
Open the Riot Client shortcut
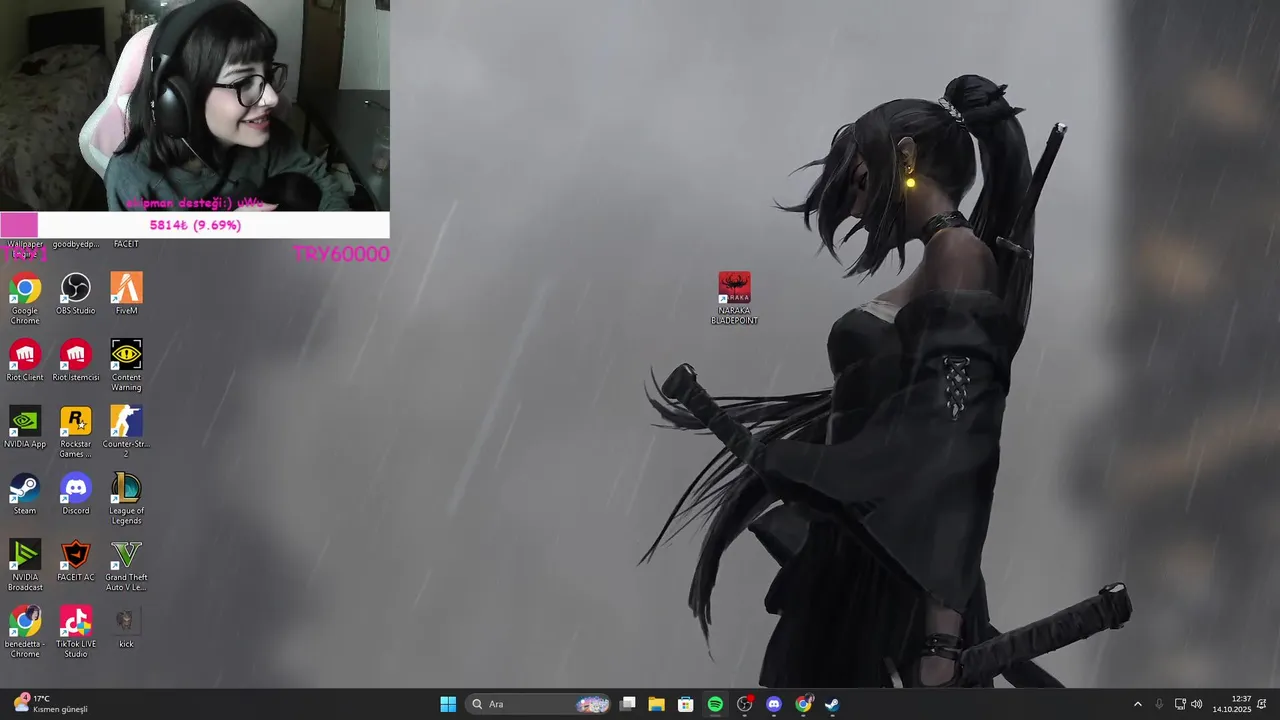click(x=25, y=360)
